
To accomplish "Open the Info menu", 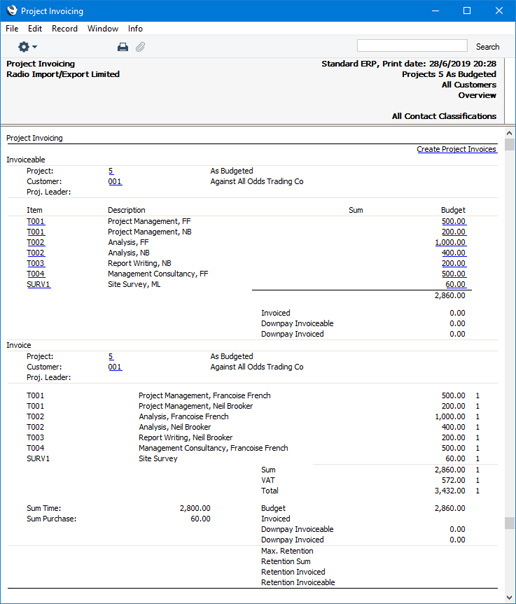I will (x=135, y=29).
